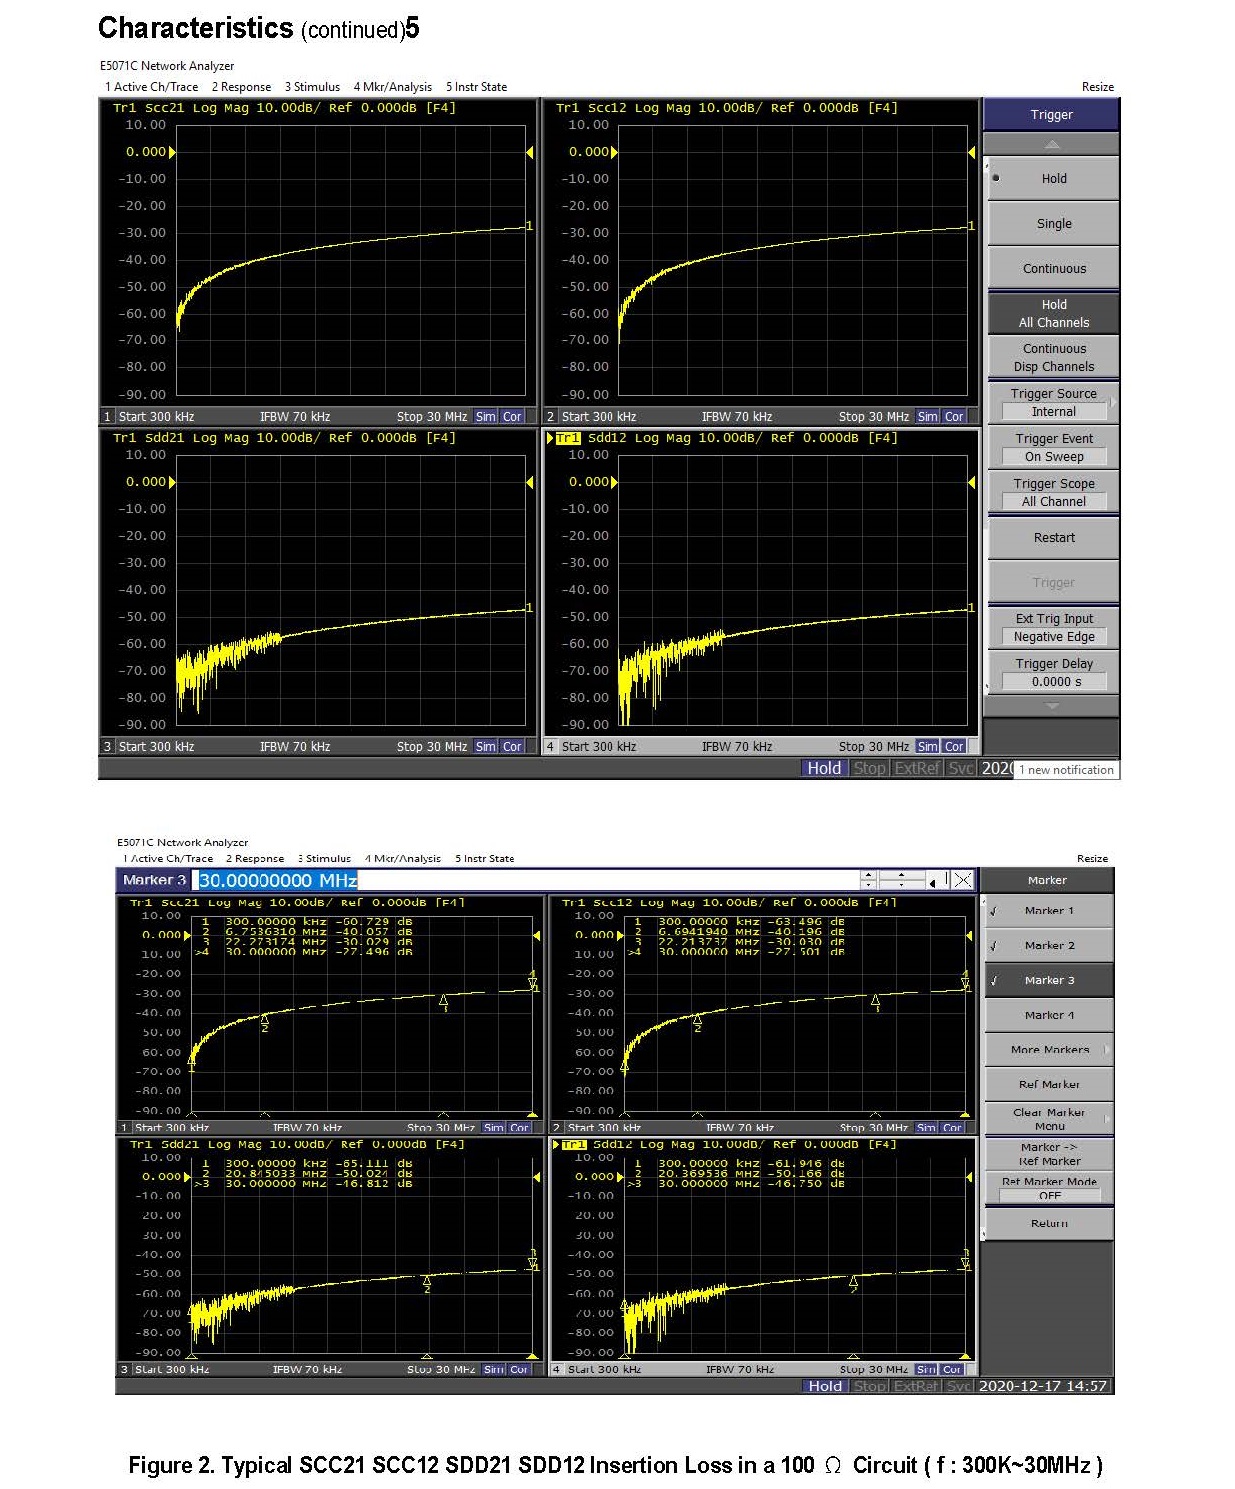Open 5 Instr State menu in Marker-menu window

(484, 858)
